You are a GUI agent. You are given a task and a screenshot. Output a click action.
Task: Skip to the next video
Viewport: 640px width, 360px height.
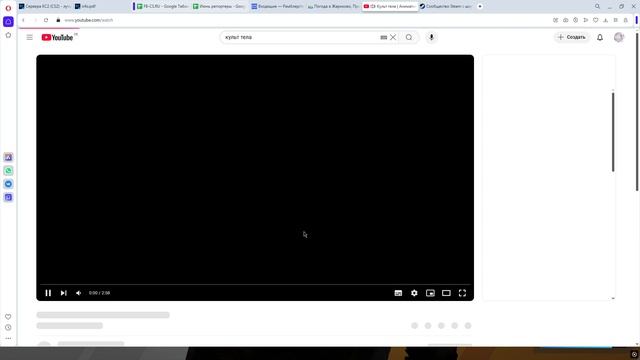64,293
